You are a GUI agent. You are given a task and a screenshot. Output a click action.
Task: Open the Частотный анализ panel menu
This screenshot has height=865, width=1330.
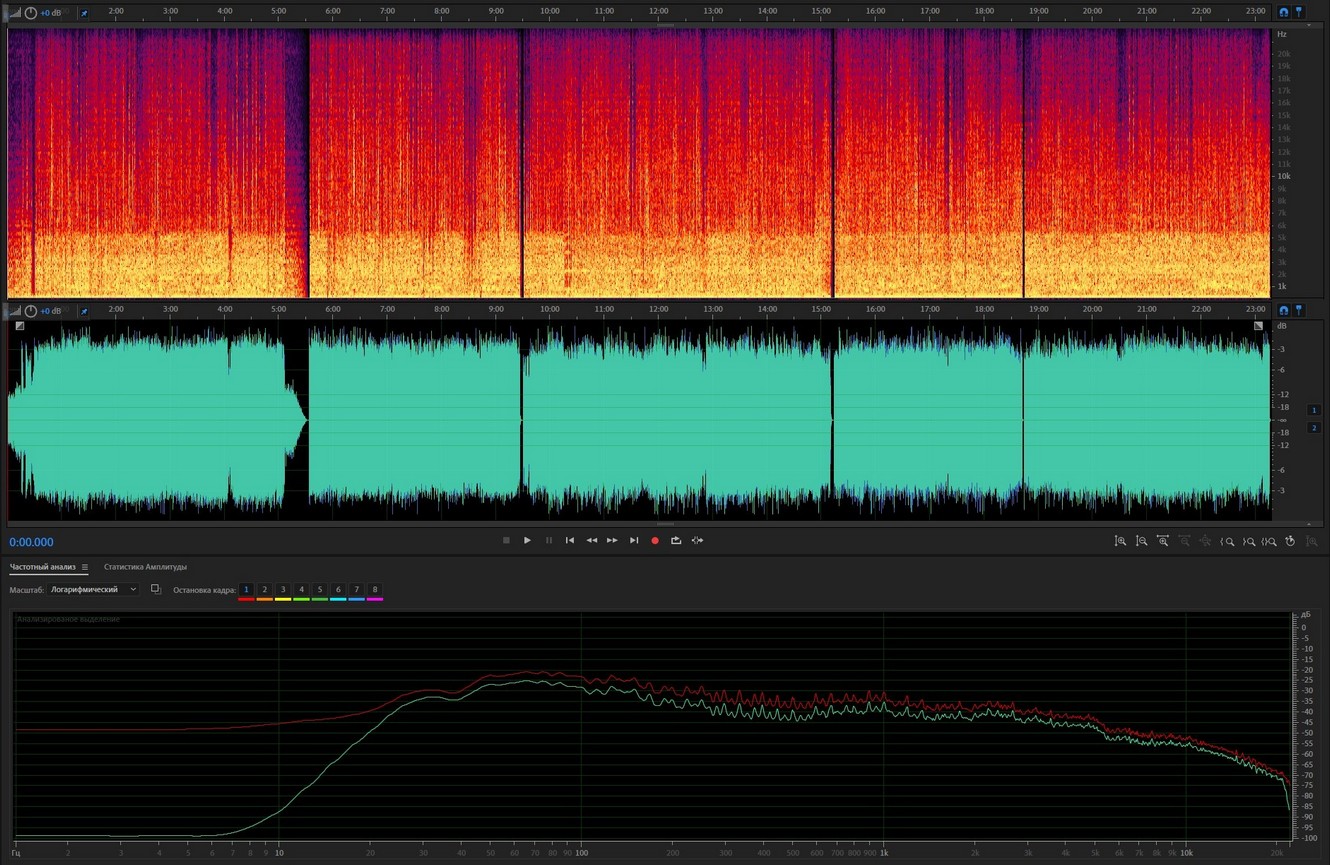85,567
